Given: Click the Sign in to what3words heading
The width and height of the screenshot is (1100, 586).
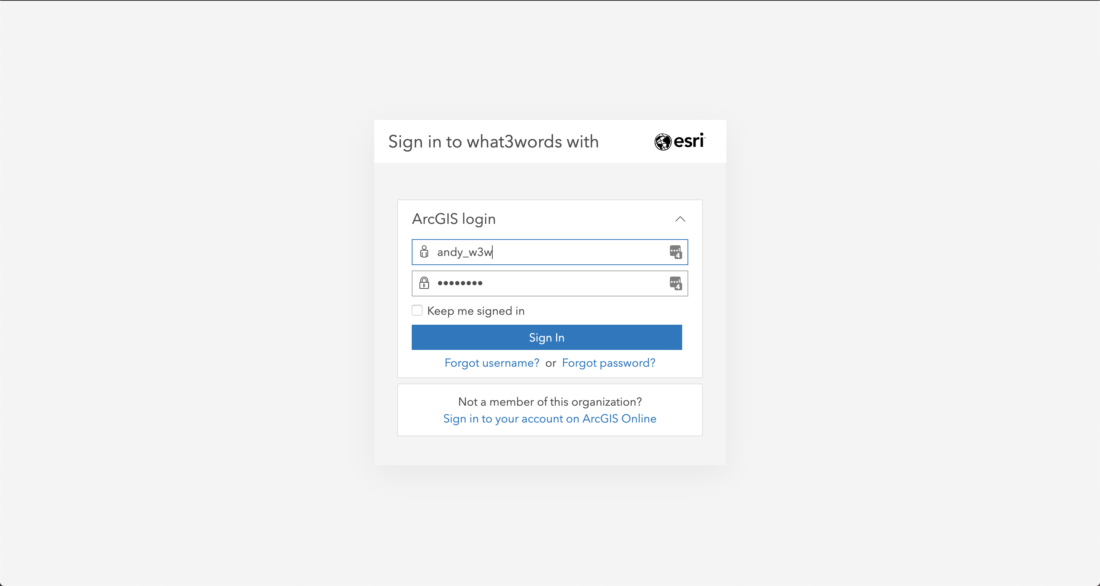Looking at the screenshot, I should 493,142.
